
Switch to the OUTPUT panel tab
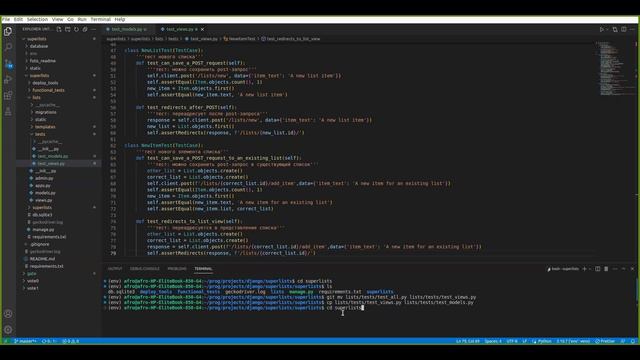(115, 269)
